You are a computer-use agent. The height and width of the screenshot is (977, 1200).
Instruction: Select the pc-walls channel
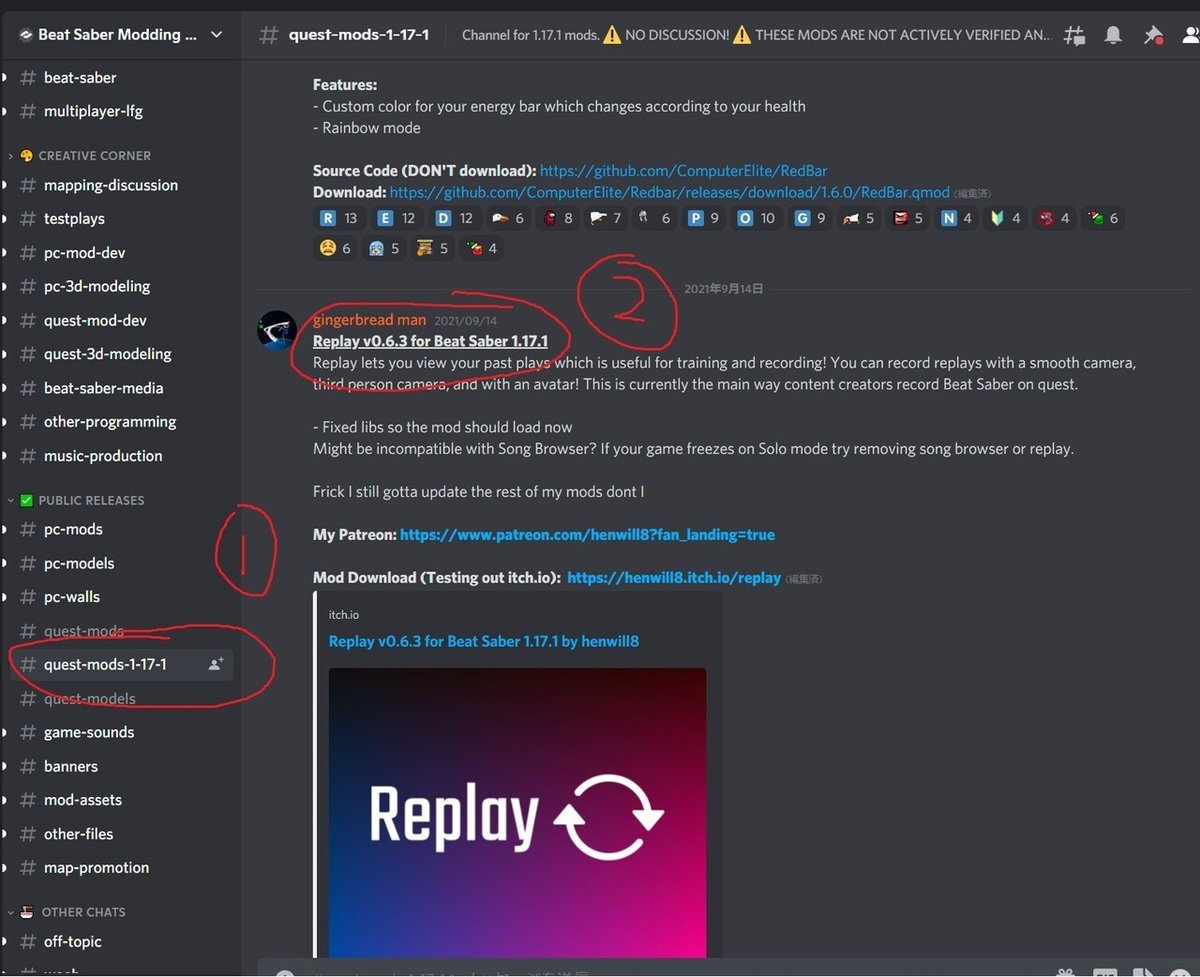tap(121, 597)
